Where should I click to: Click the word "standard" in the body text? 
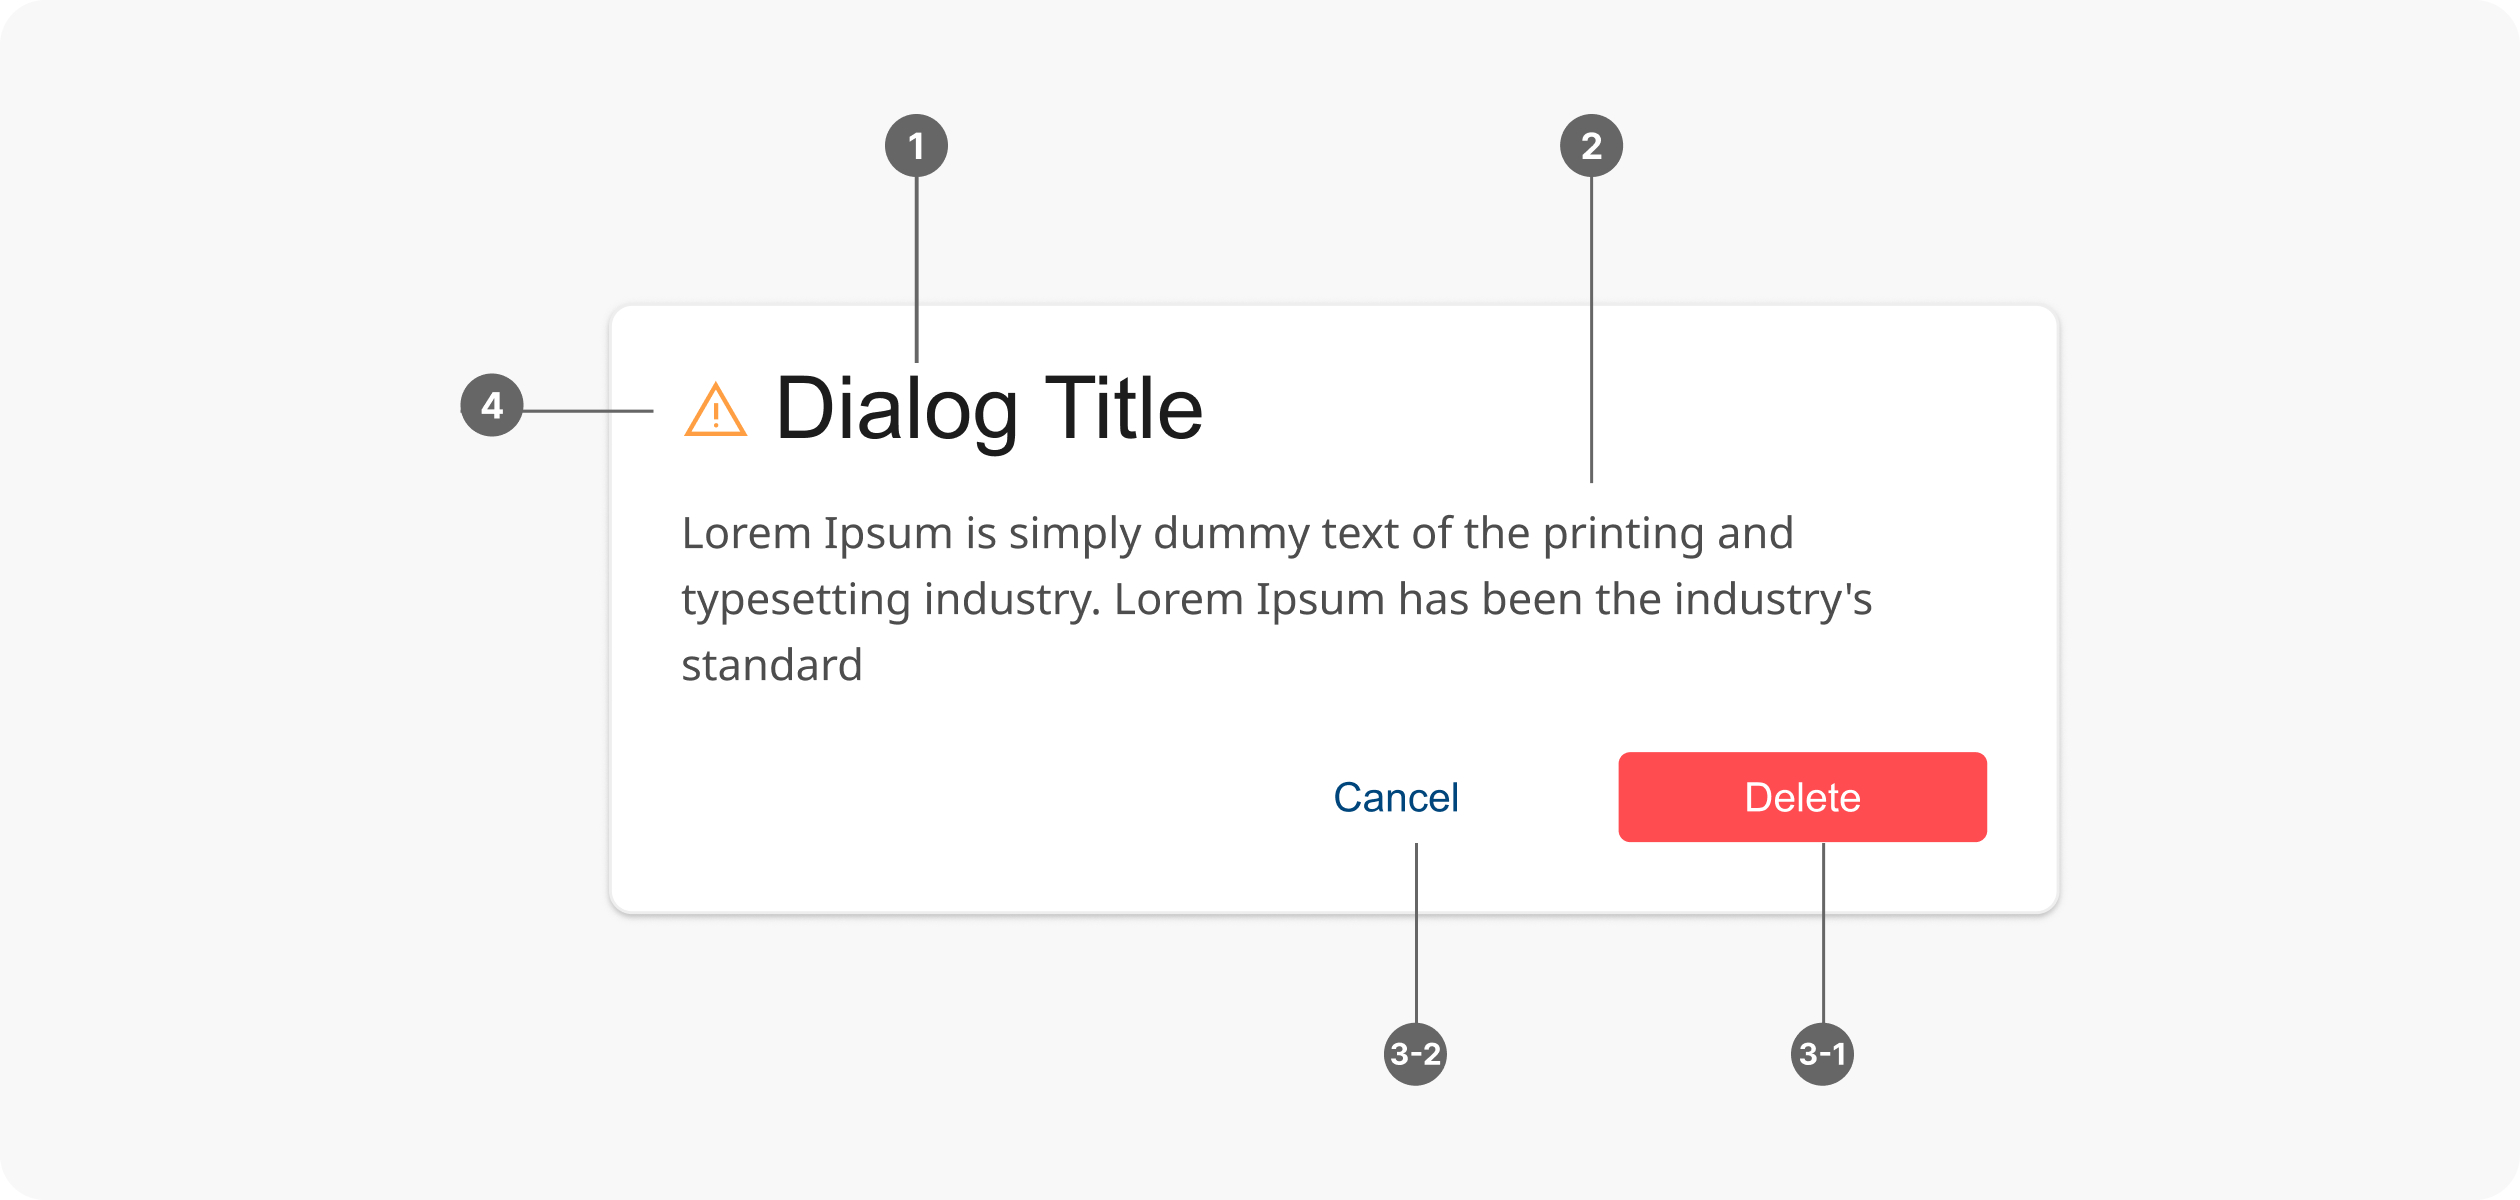(x=772, y=665)
